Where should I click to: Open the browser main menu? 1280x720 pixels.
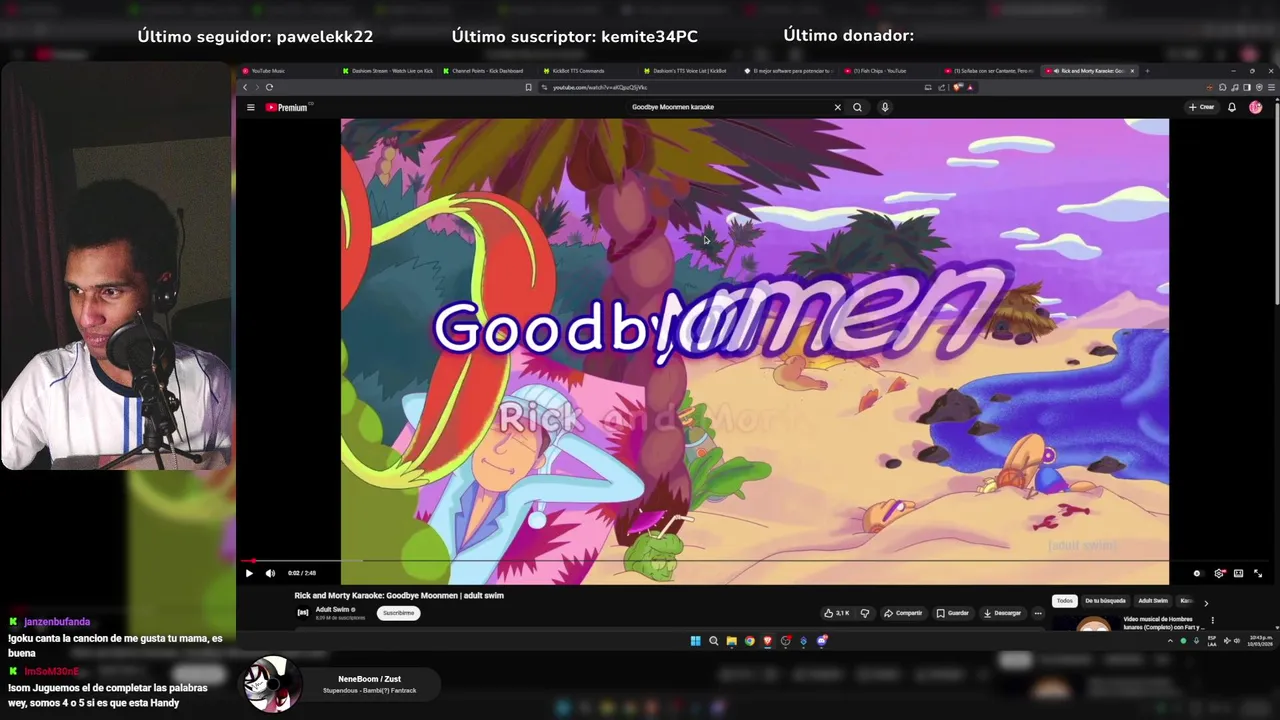point(1271,88)
